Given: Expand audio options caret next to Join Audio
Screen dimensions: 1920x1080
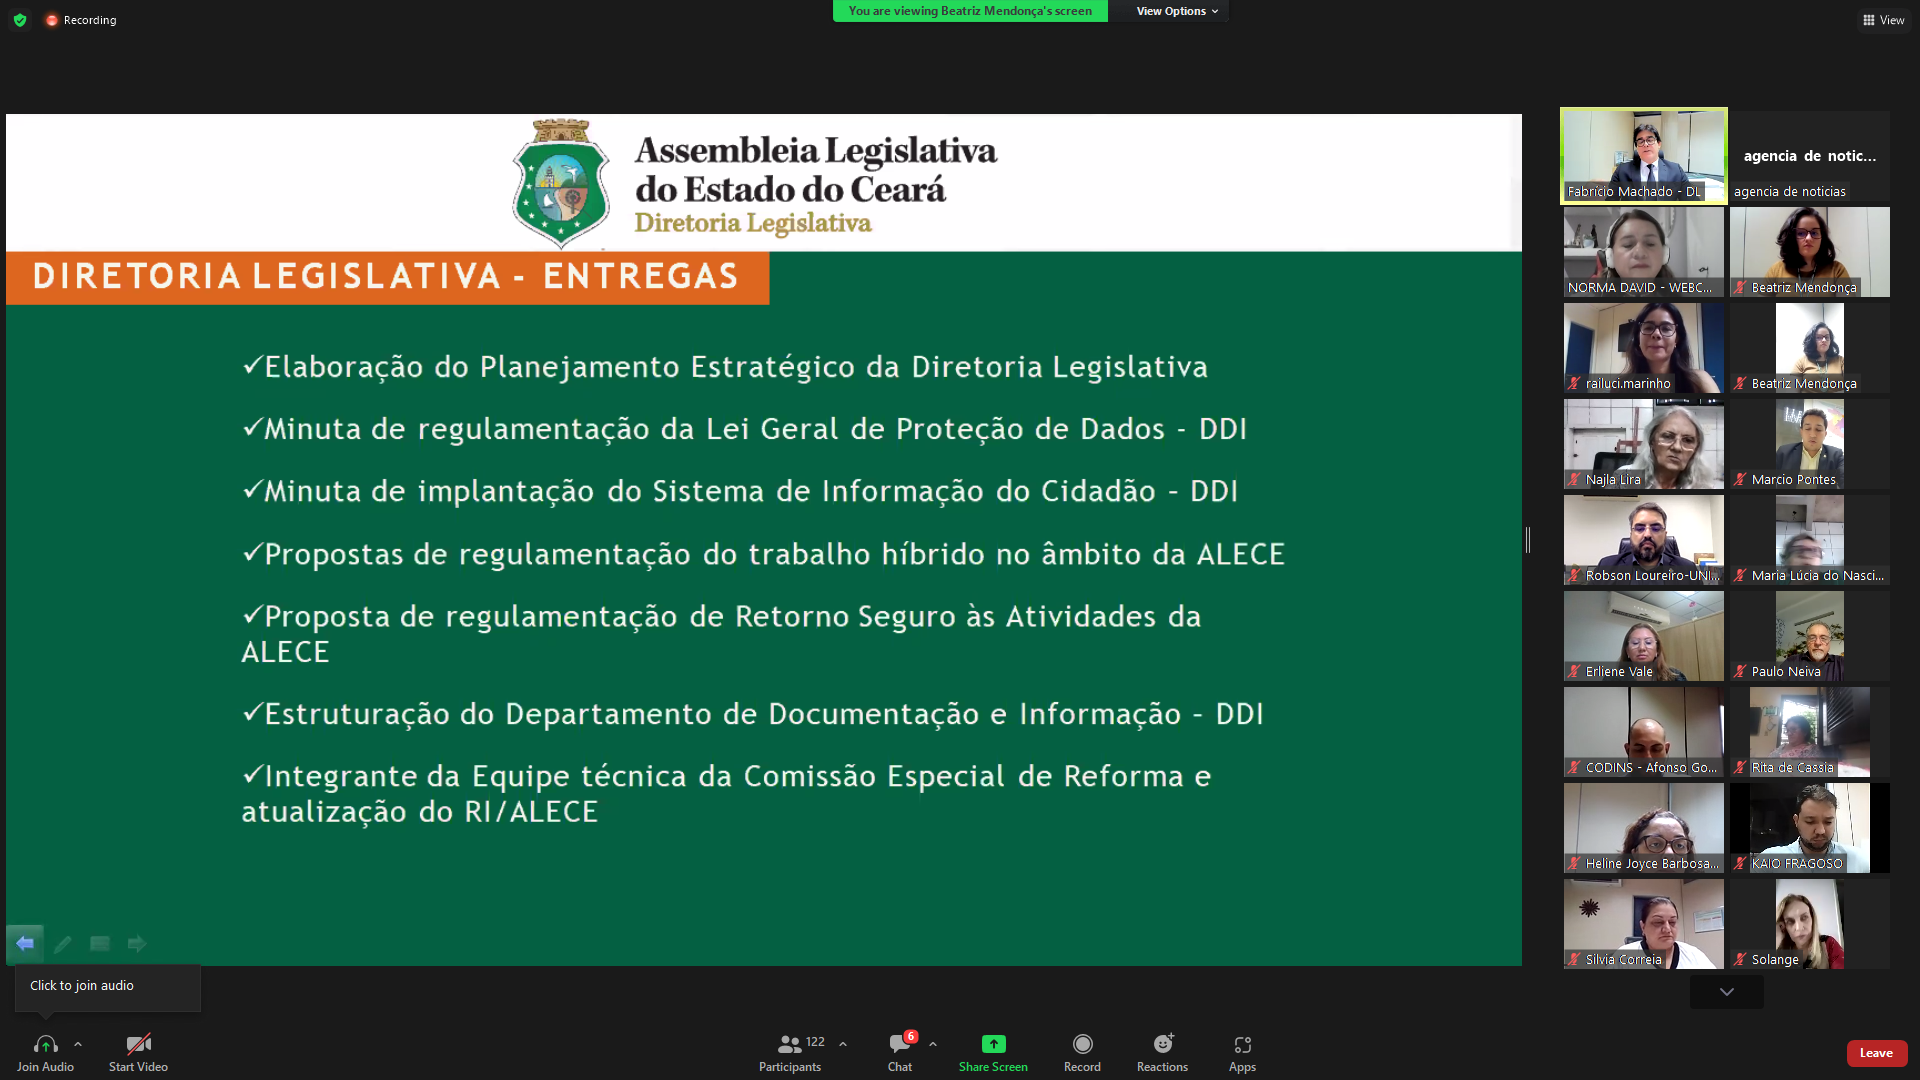Looking at the screenshot, I should (78, 1044).
